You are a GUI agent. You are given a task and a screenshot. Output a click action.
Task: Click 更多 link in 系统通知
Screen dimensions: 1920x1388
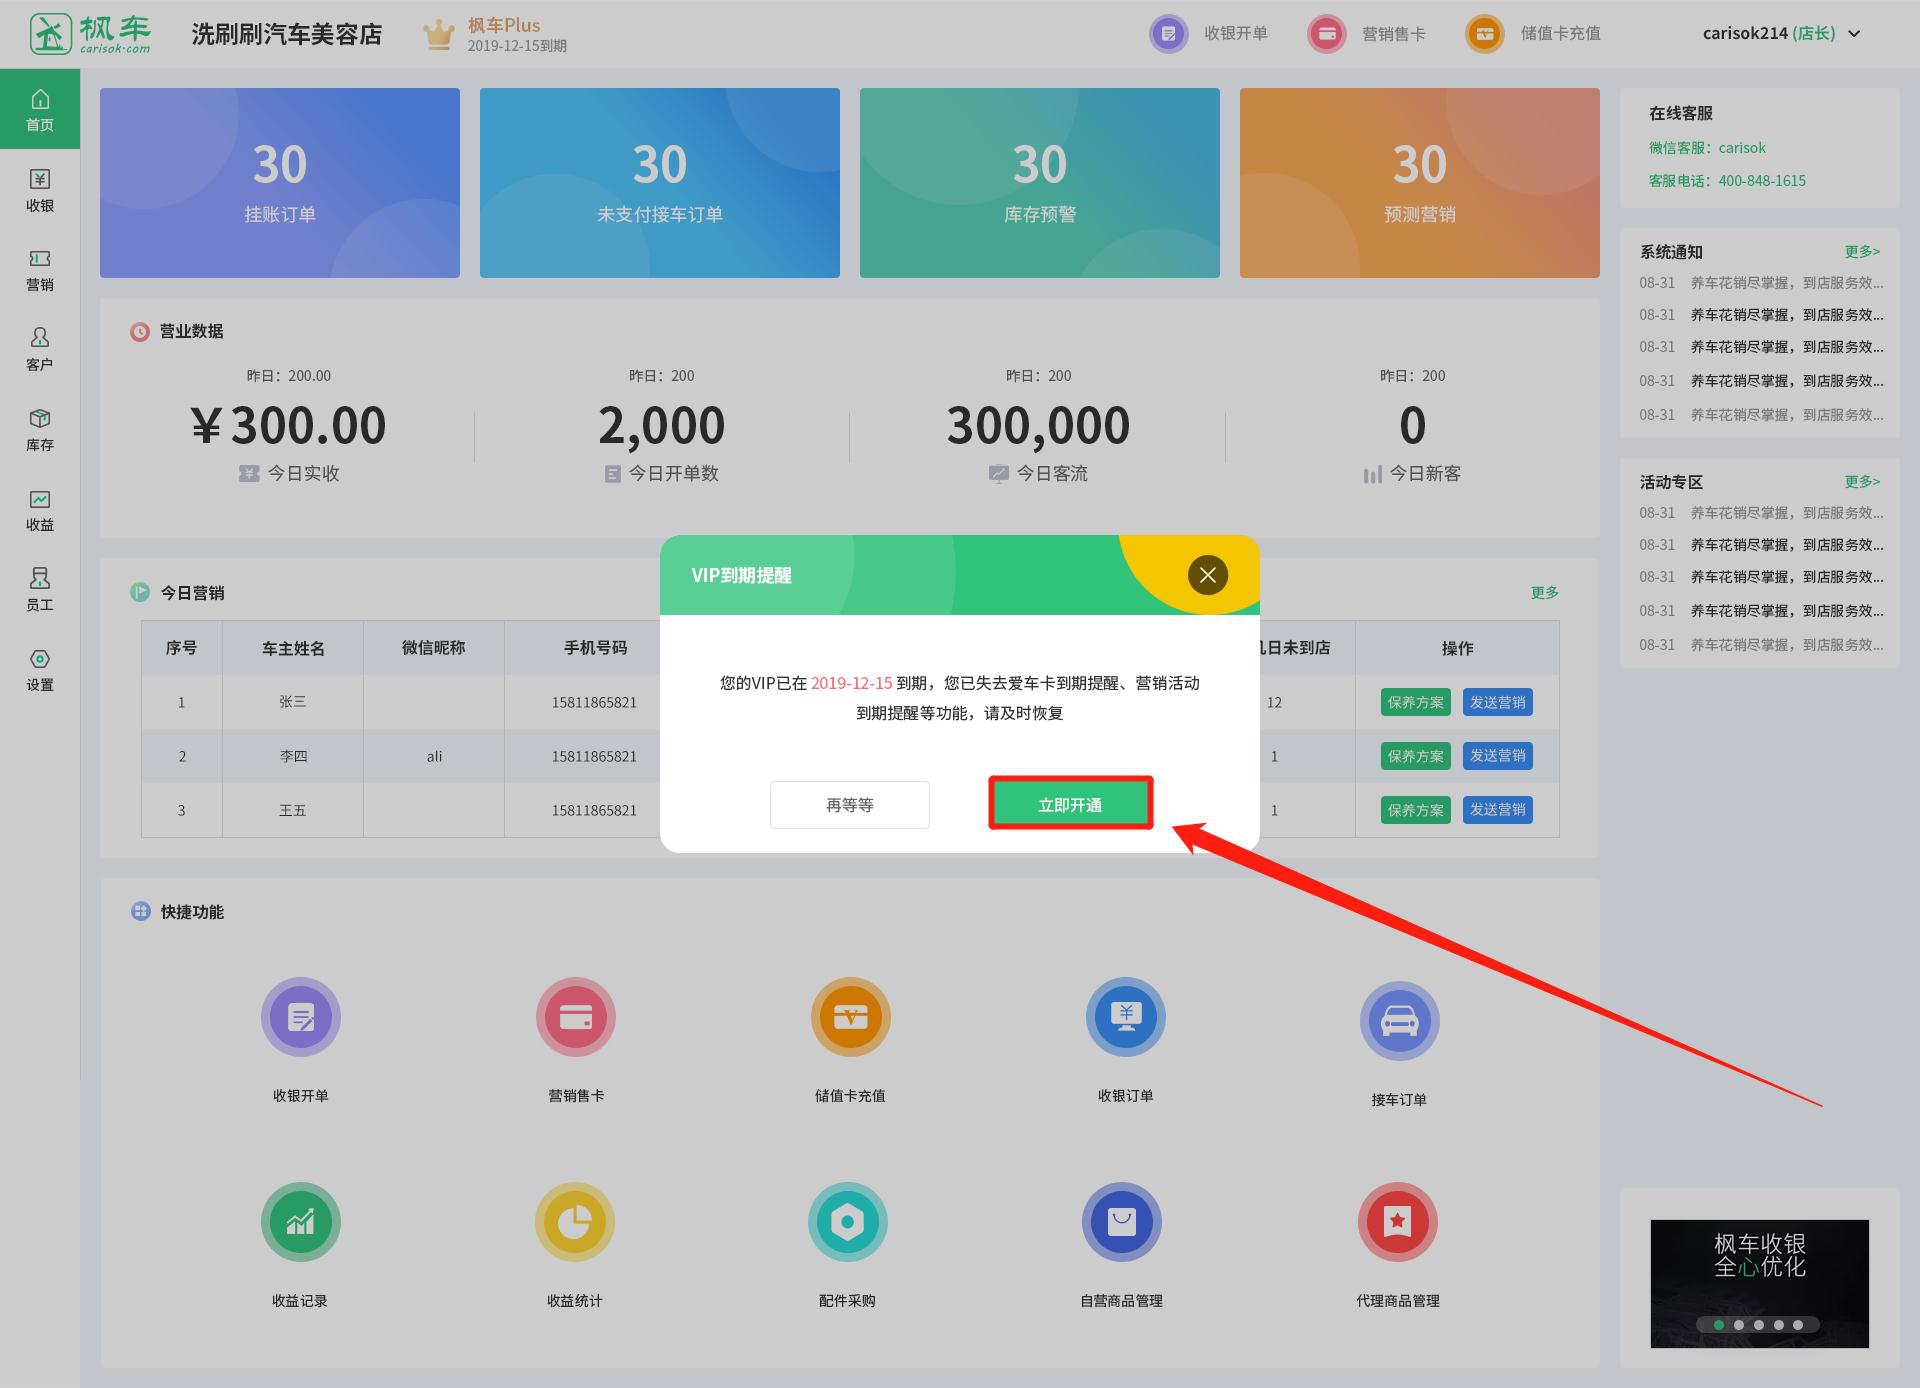coord(1862,252)
